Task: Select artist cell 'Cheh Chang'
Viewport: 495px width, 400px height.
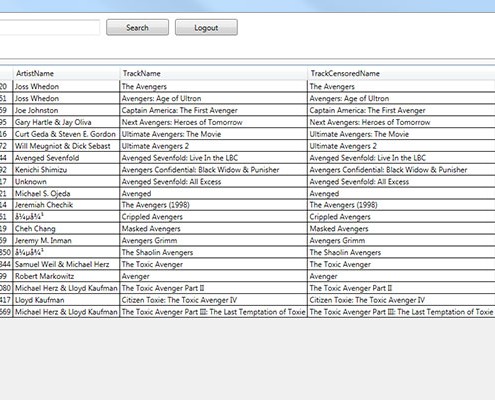Action: point(66,229)
